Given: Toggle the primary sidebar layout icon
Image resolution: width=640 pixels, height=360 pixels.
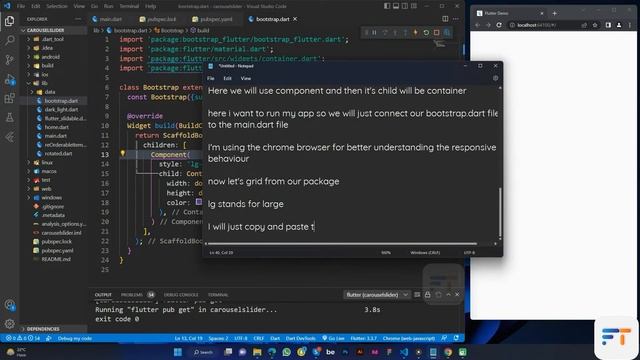Looking at the screenshot, I should click(x=387, y=6).
